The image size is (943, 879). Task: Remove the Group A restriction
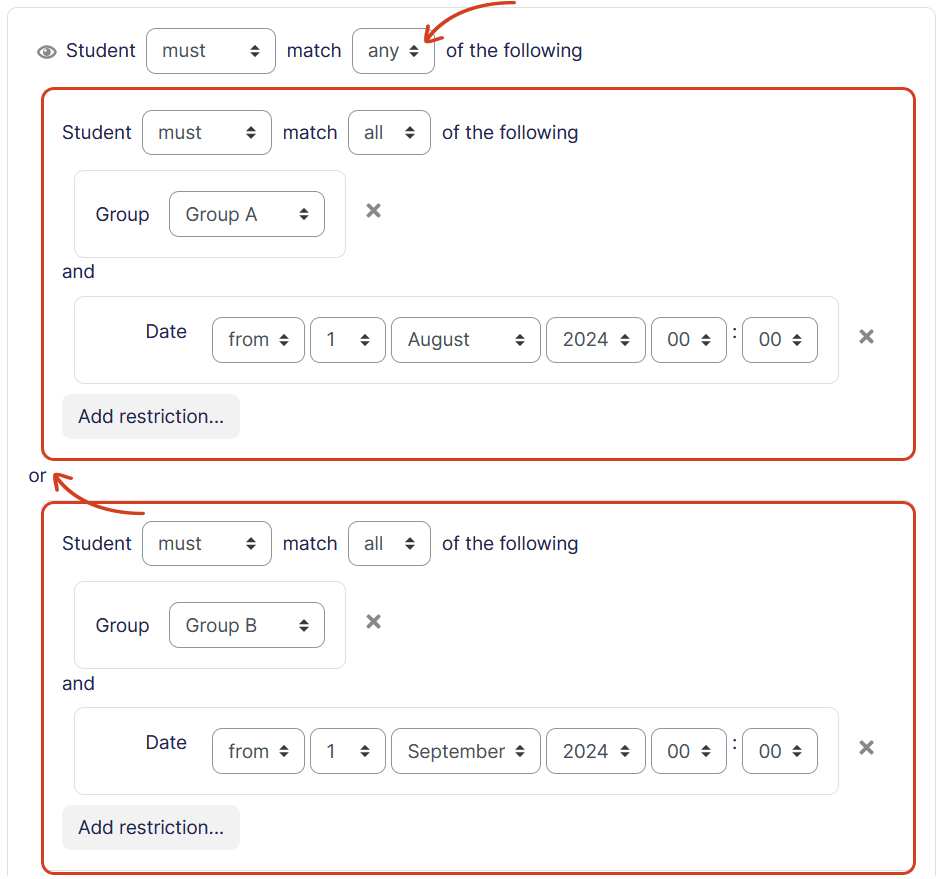(373, 211)
